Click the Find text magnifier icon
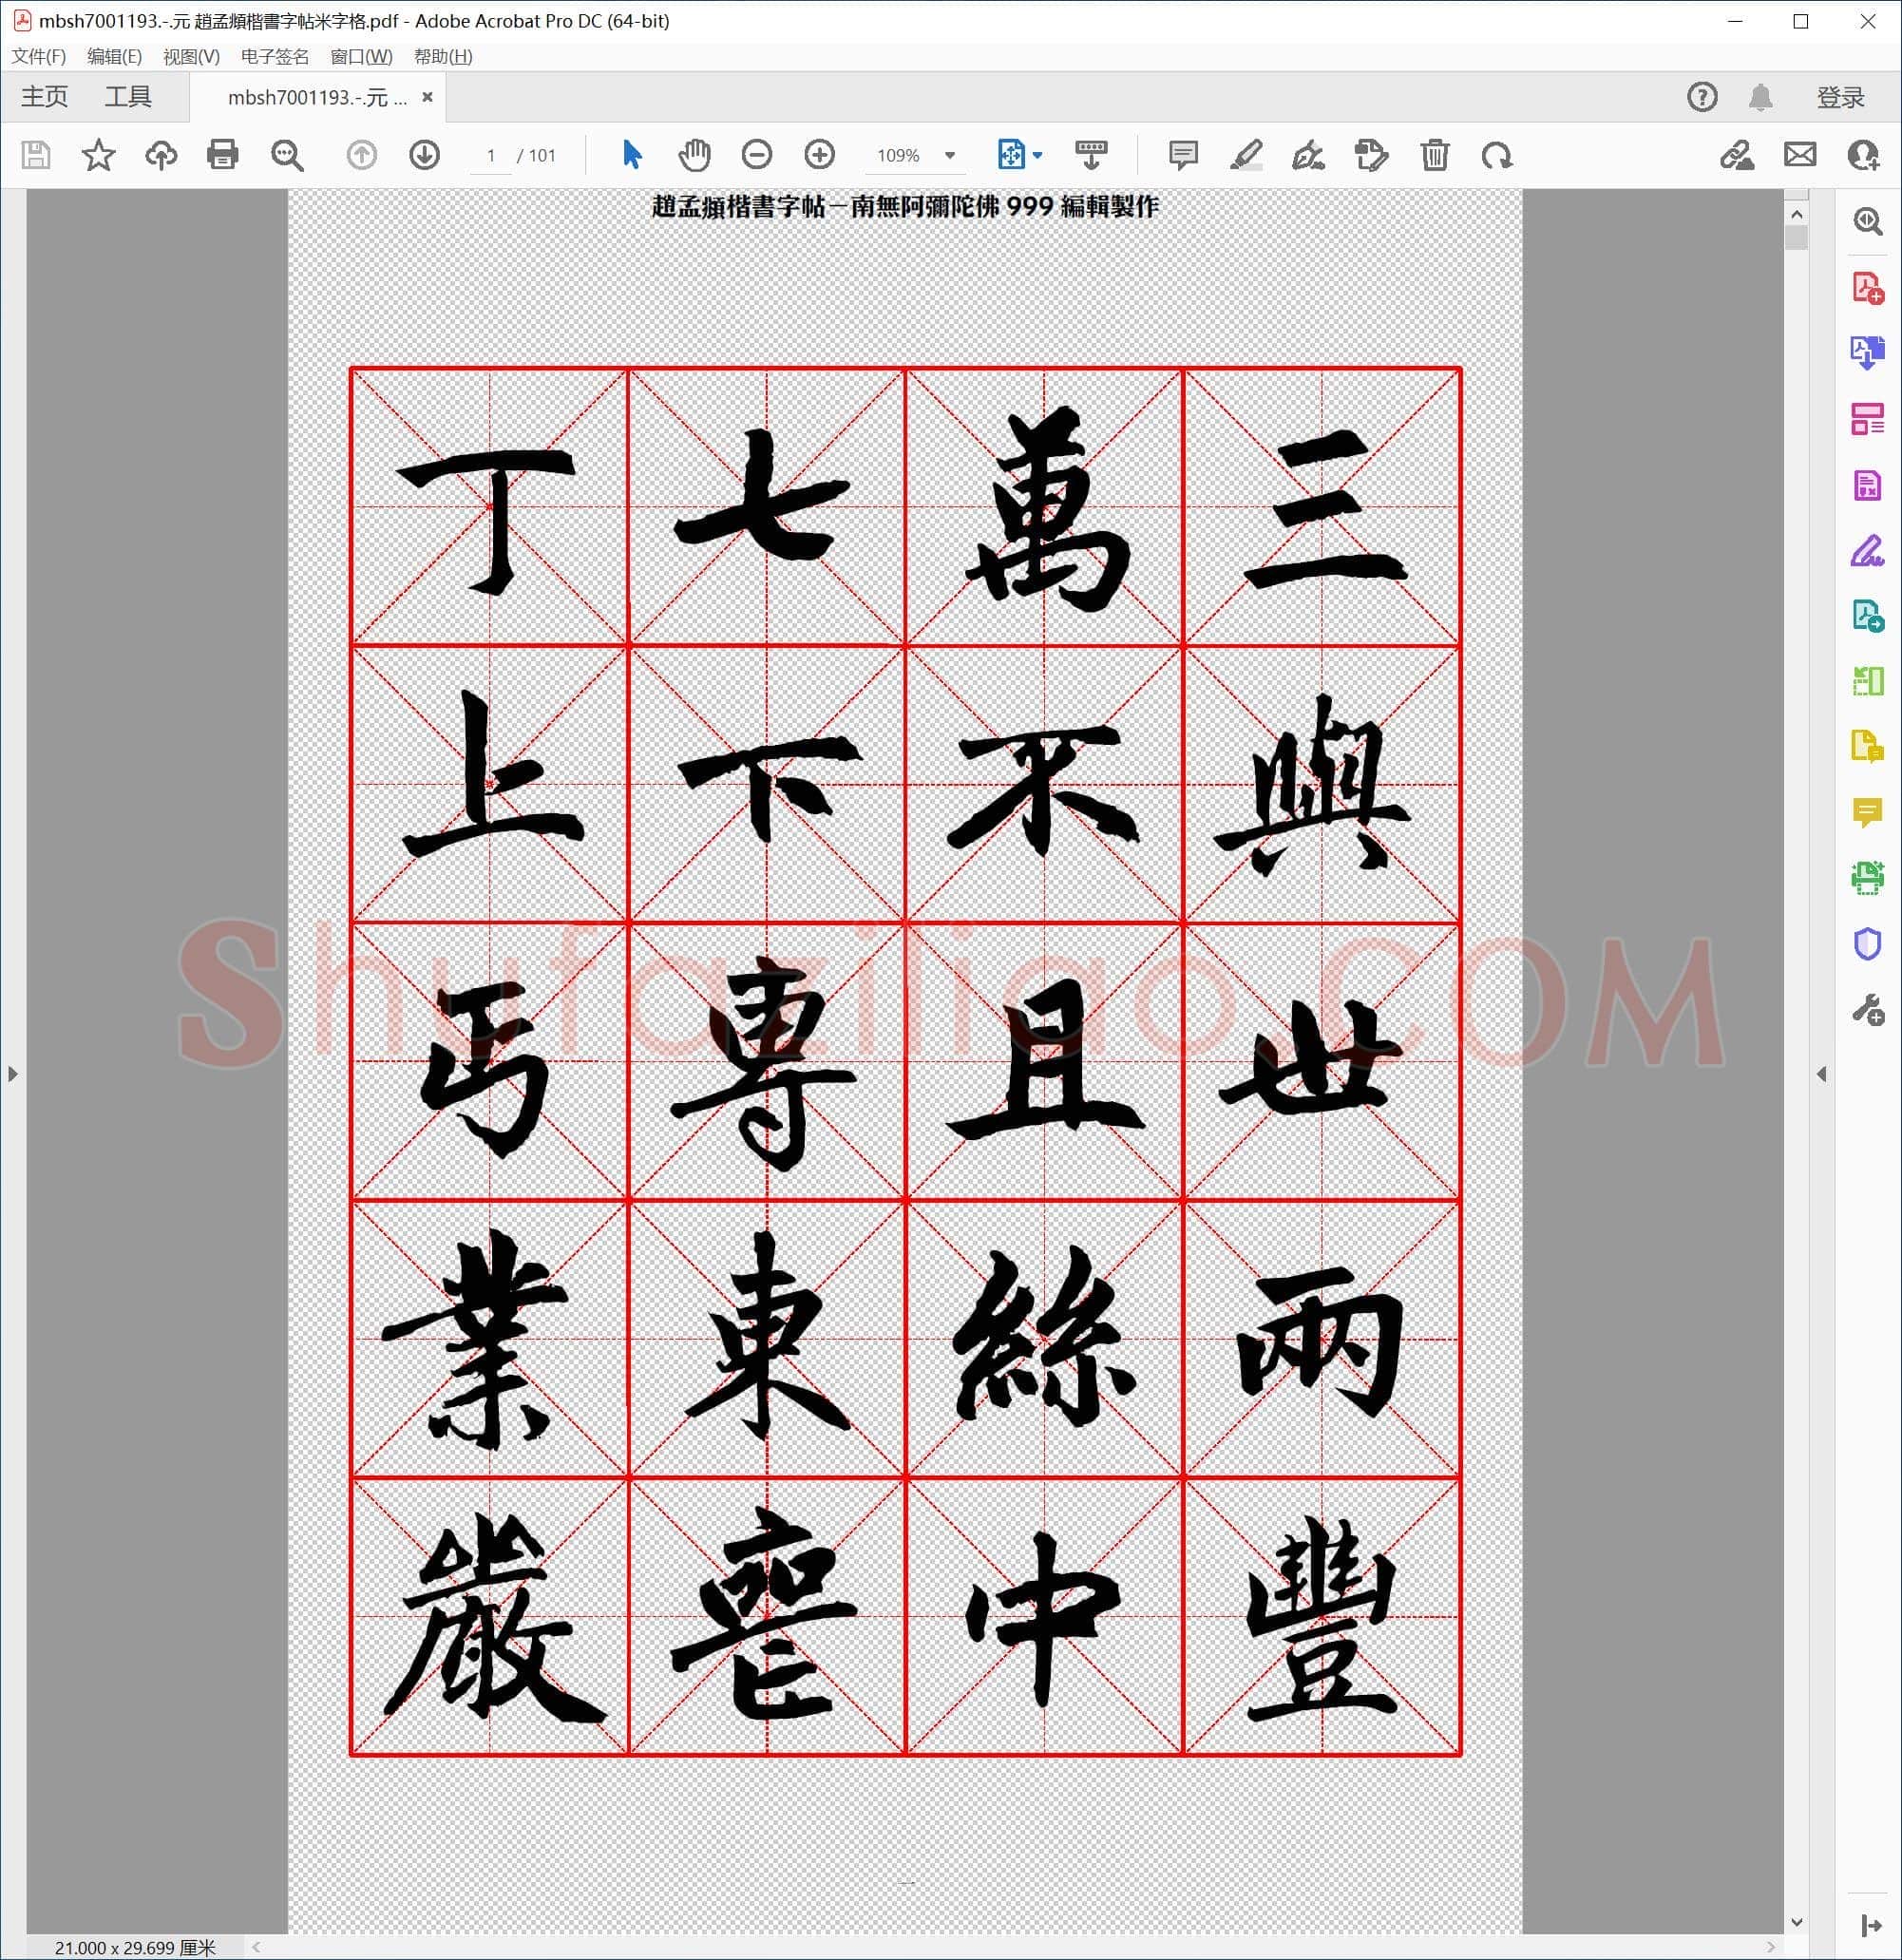The height and width of the screenshot is (1960, 1902). tap(287, 155)
